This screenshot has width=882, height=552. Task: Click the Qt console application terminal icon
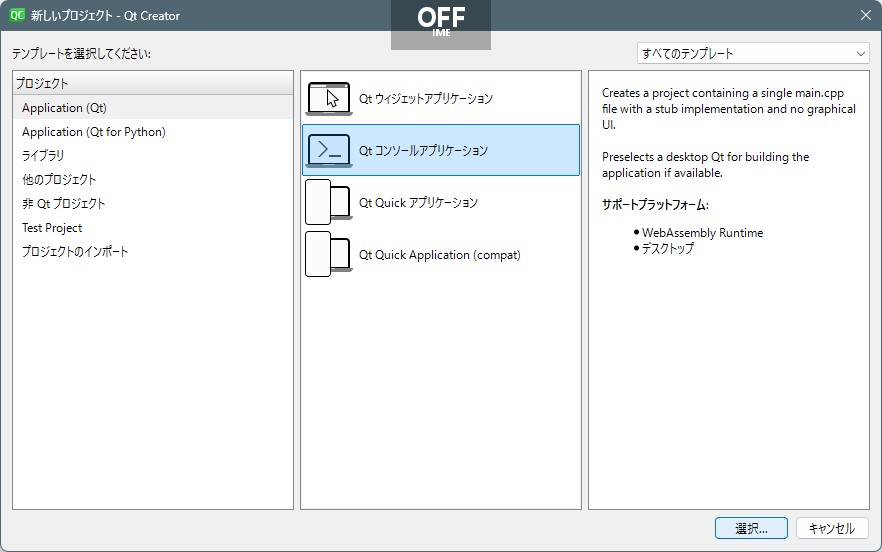(x=329, y=150)
